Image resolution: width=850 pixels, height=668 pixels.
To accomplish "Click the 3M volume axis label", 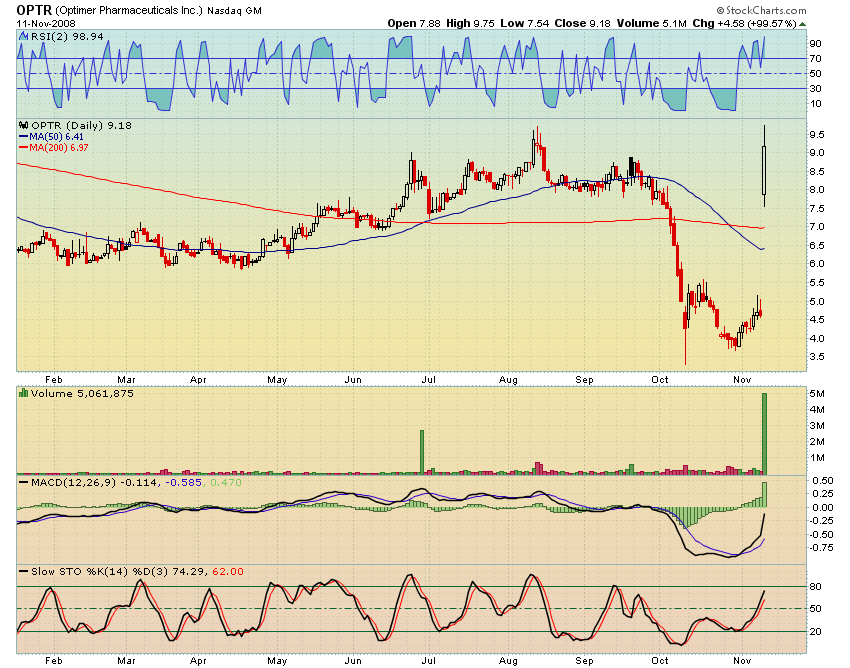I will click(817, 426).
